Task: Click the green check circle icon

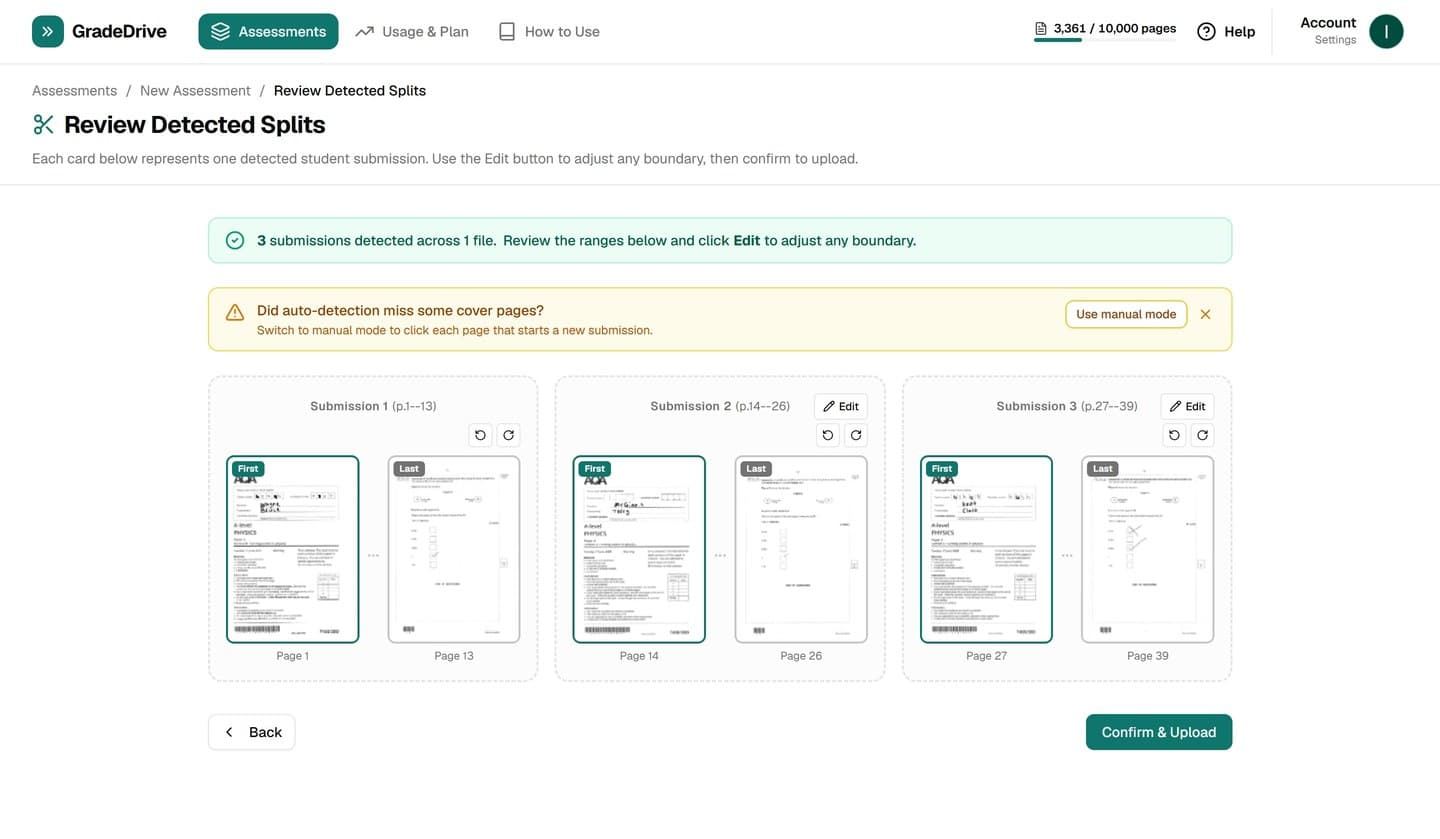Action: pos(235,241)
